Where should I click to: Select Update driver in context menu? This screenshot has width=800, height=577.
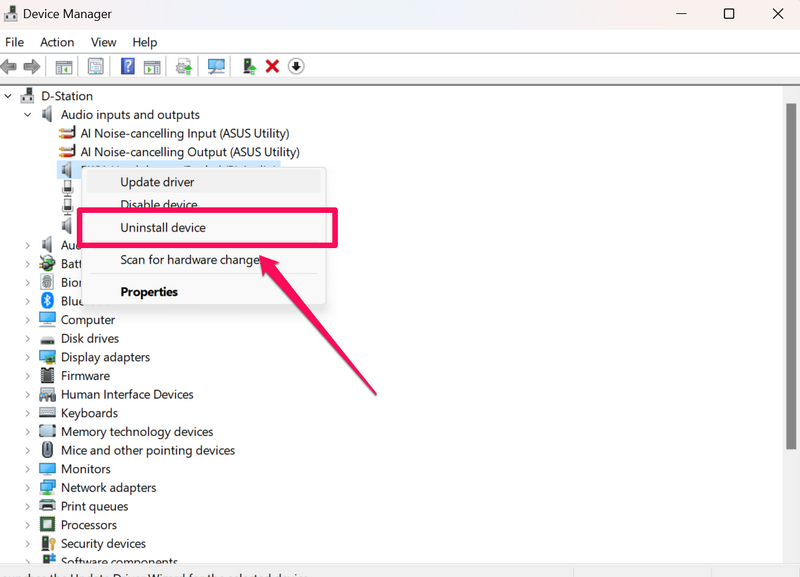point(157,182)
